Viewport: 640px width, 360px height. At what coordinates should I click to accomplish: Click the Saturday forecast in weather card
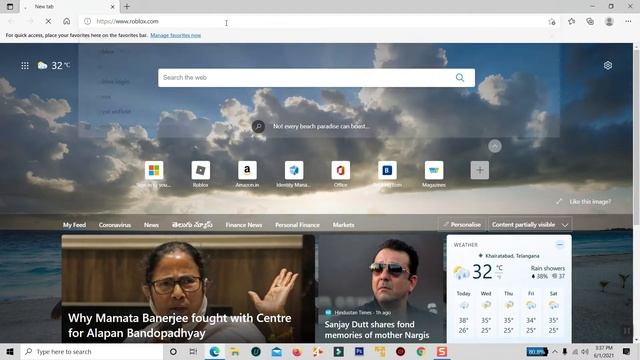click(553, 312)
